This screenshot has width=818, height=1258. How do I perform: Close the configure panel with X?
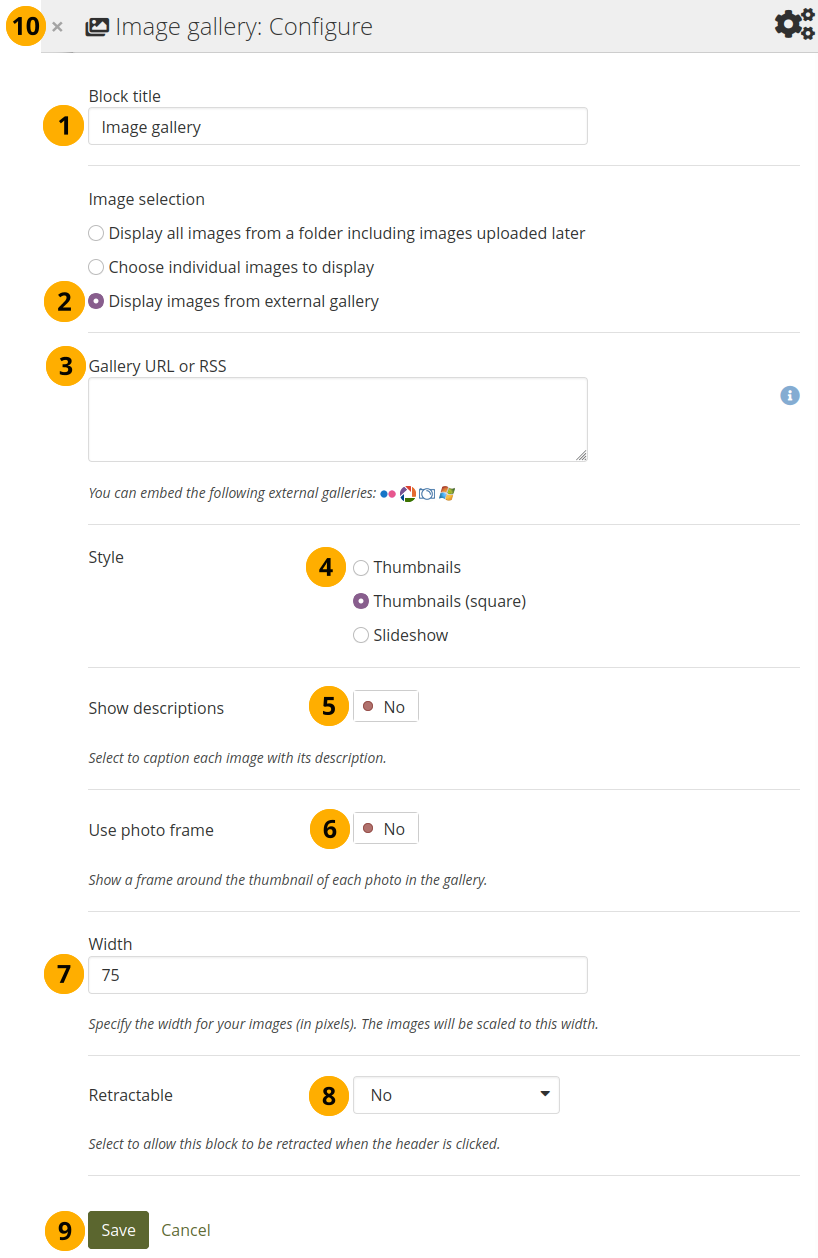coord(58,27)
